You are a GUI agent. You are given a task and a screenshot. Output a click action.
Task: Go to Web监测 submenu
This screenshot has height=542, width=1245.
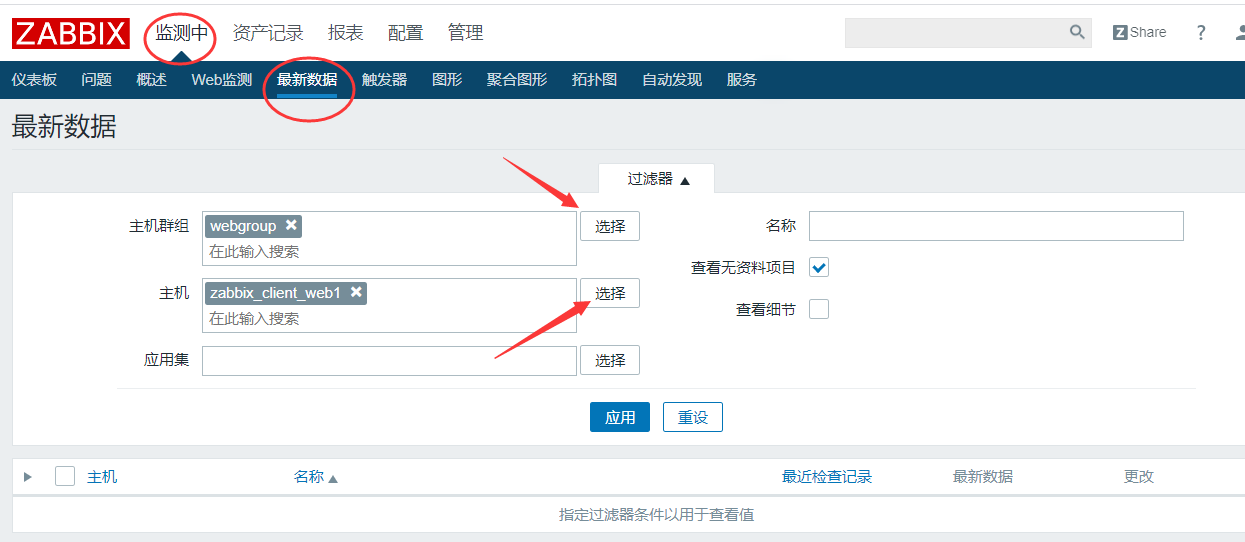tap(222, 80)
